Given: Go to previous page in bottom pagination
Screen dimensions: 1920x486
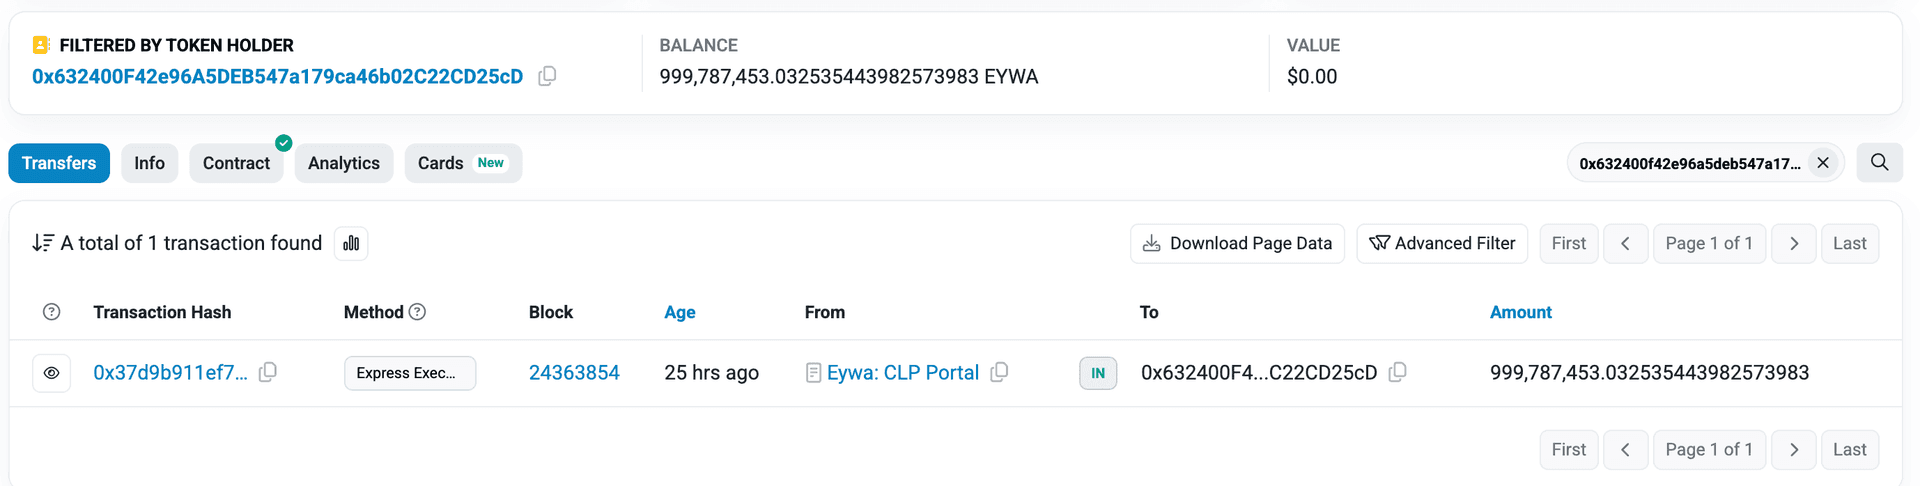Looking at the screenshot, I should 1625,449.
